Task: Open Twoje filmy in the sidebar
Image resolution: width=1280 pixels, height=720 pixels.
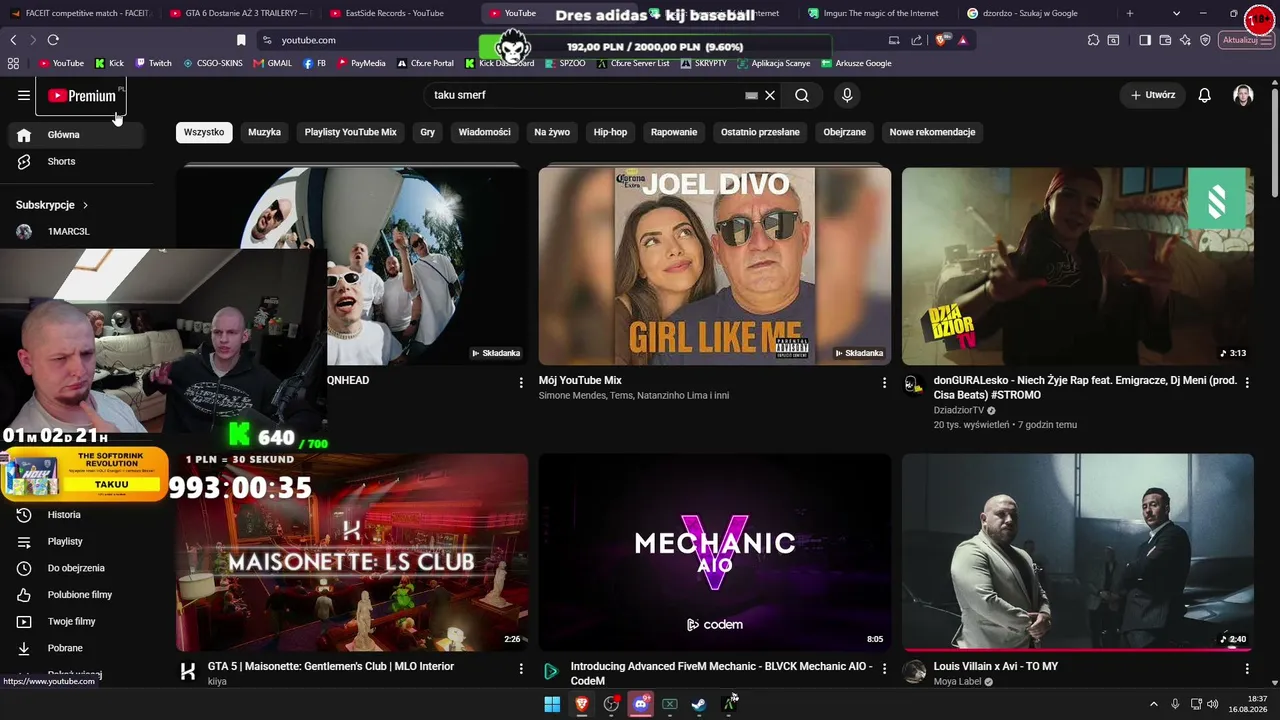Action: pyautogui.click(x=77, y=622)
